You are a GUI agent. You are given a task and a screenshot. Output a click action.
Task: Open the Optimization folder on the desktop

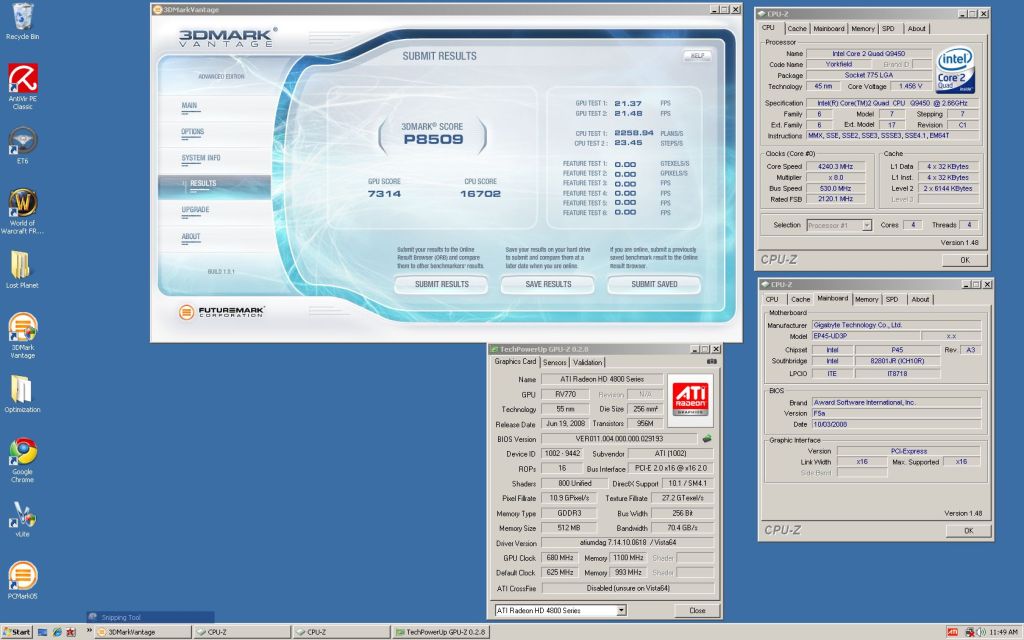(22, 394)
